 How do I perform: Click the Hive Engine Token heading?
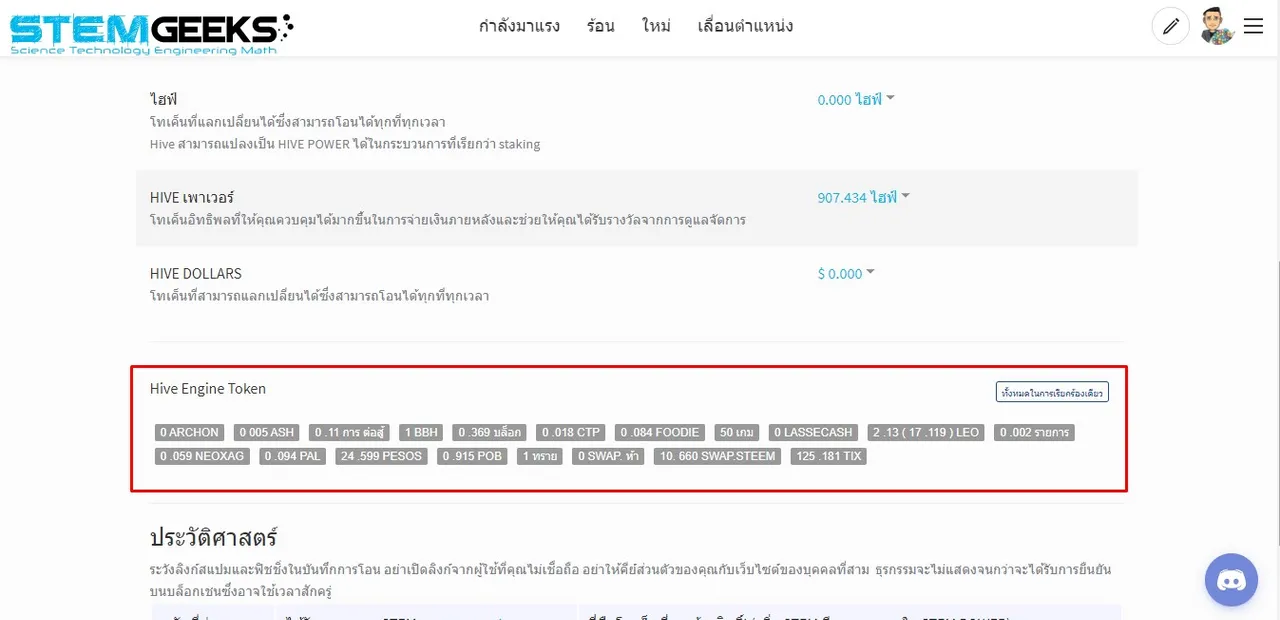tap(208, 389)
